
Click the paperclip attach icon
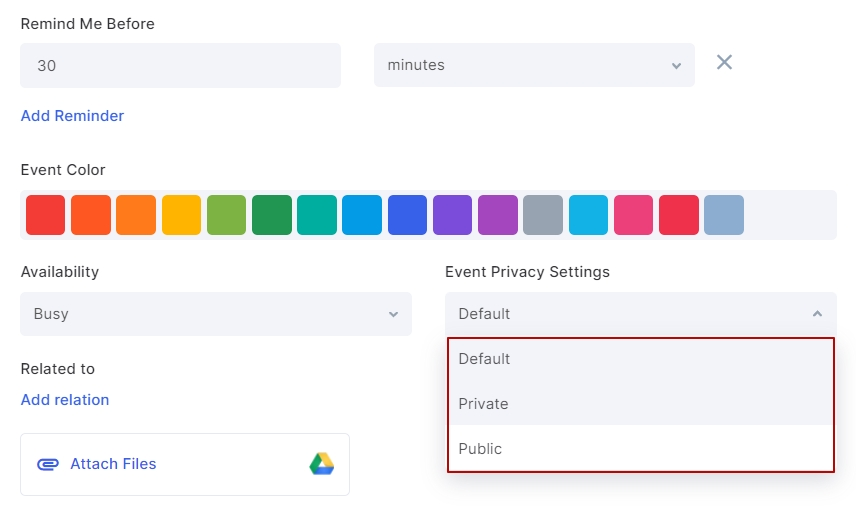pyautogui.click(x=47, y=464)
